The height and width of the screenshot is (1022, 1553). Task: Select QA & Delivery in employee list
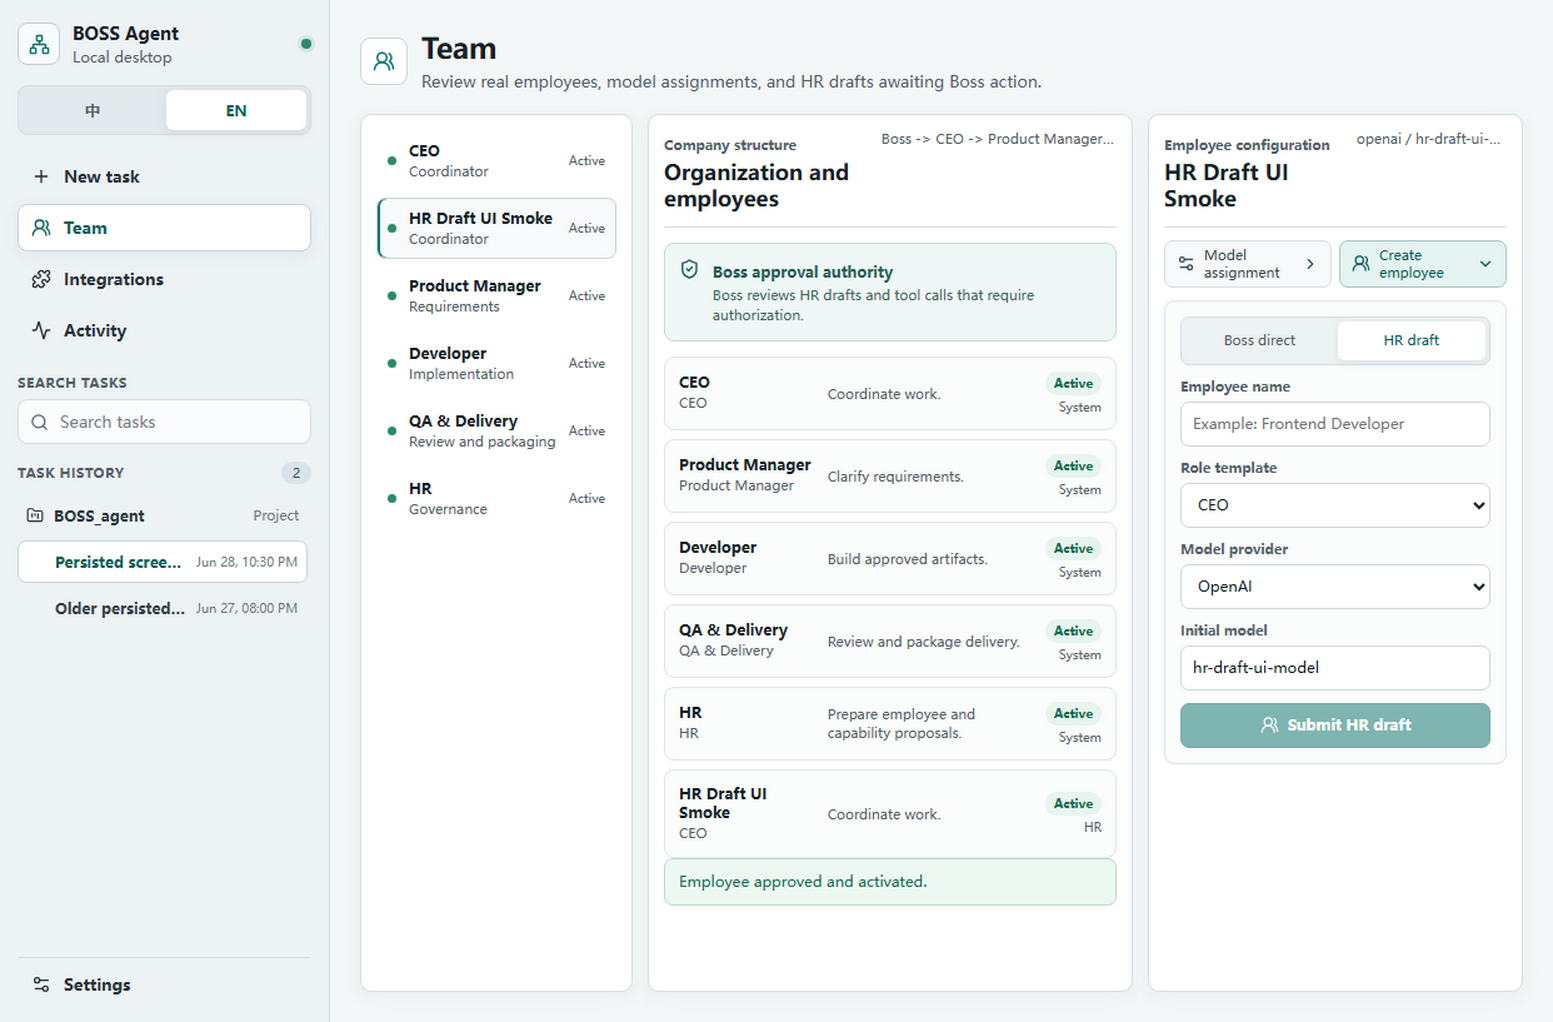point(496,431)
